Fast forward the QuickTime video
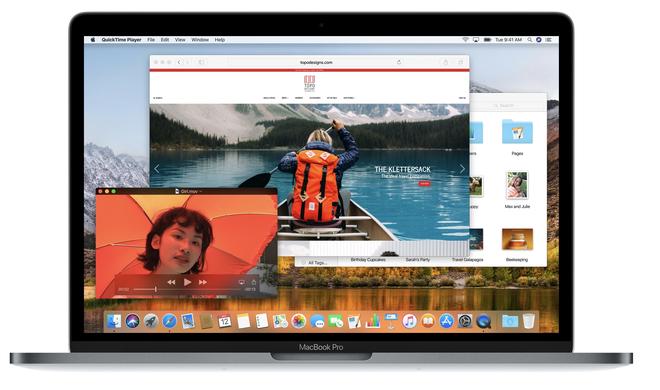The image size is (660, 390). (203, 282)
